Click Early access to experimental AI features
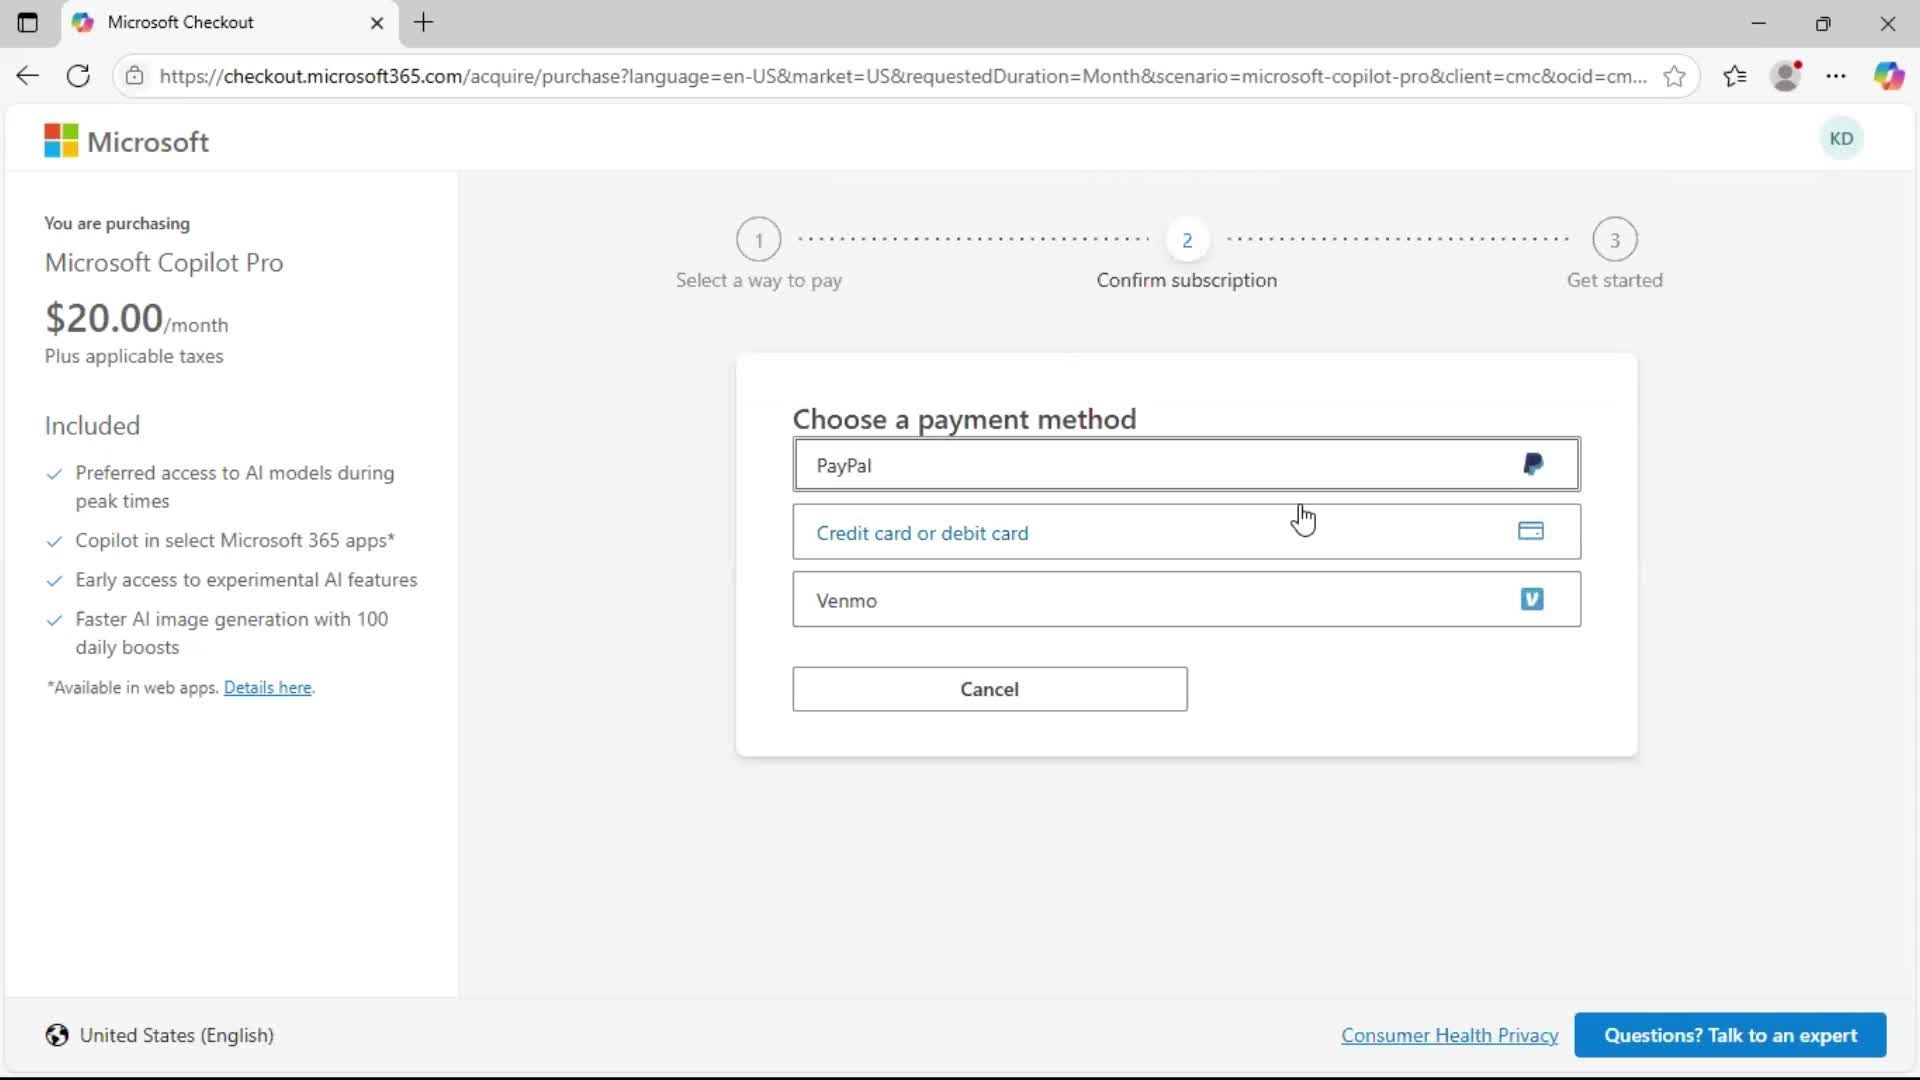 coord(246,580)
